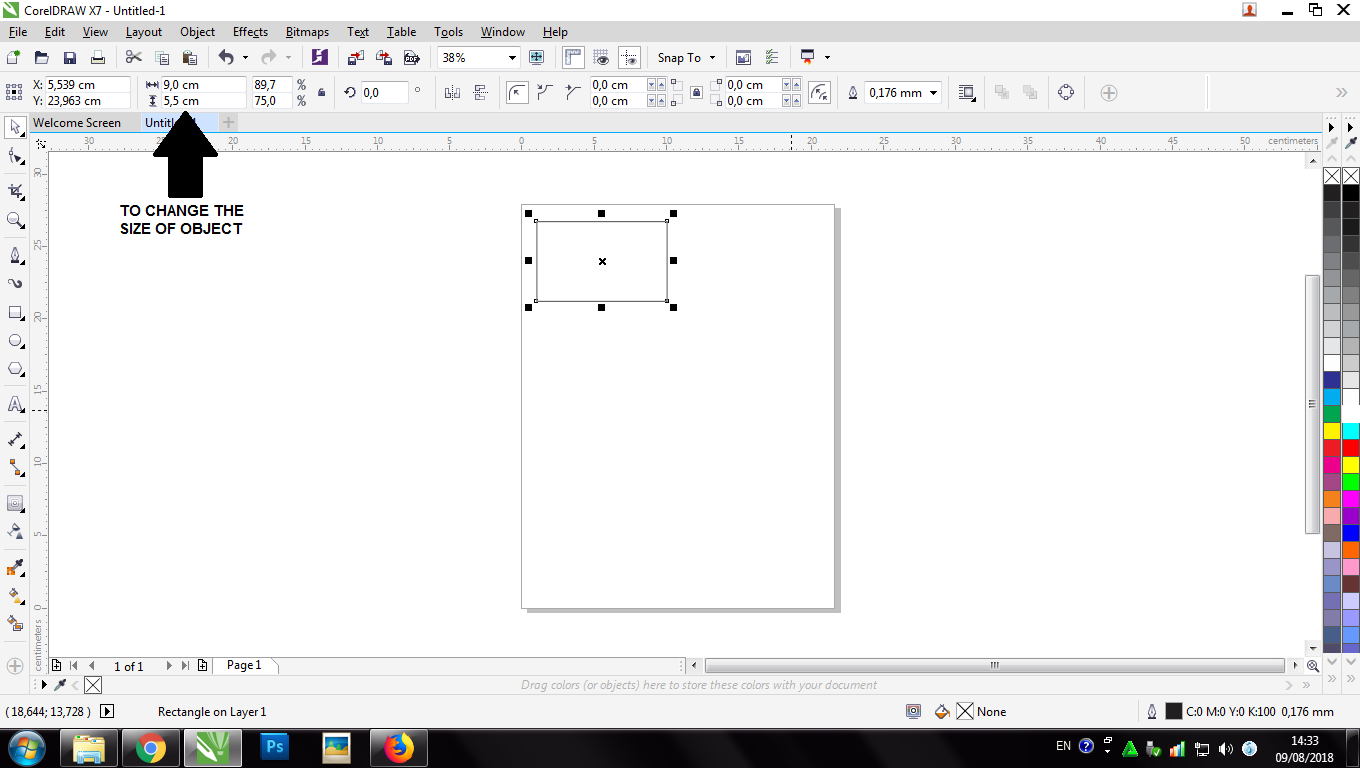1360x768 pixels.
Task: Open the outline width dropdown
Action: (934, 93)
